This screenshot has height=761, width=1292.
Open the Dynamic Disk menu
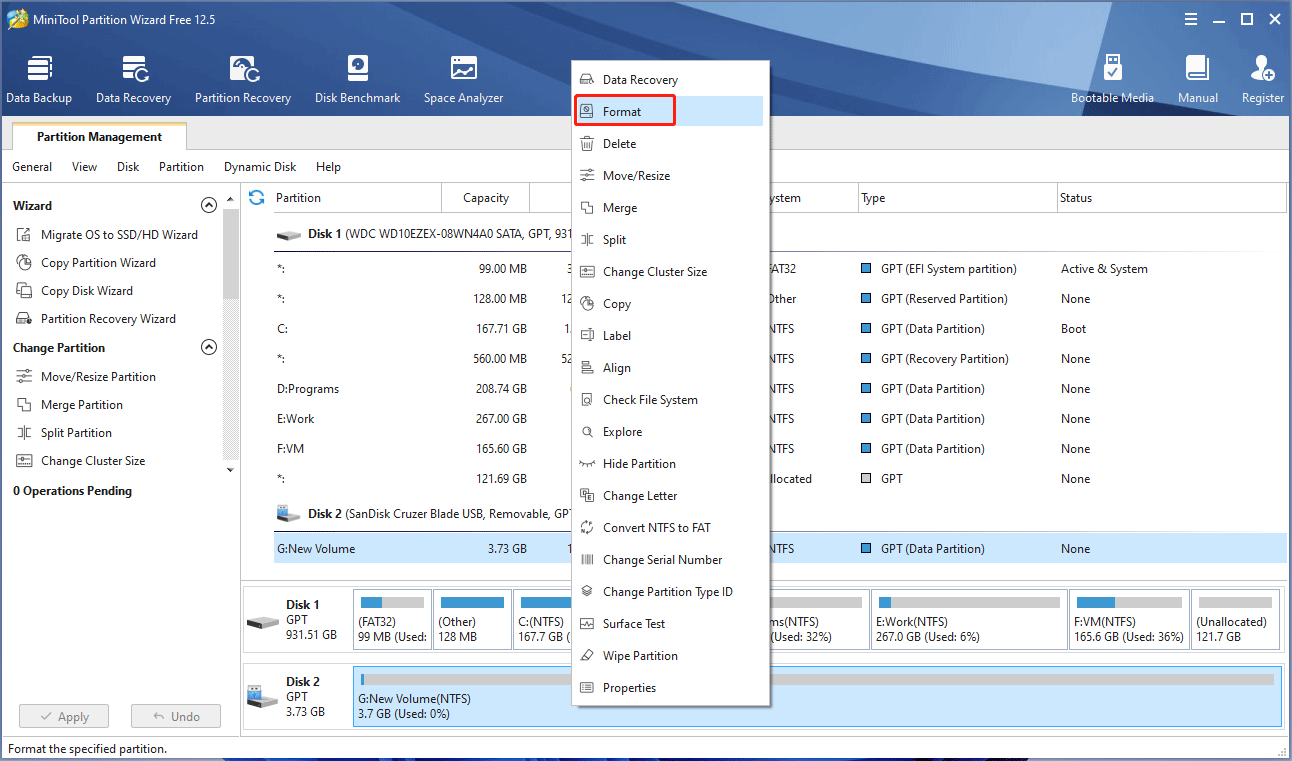260,167
